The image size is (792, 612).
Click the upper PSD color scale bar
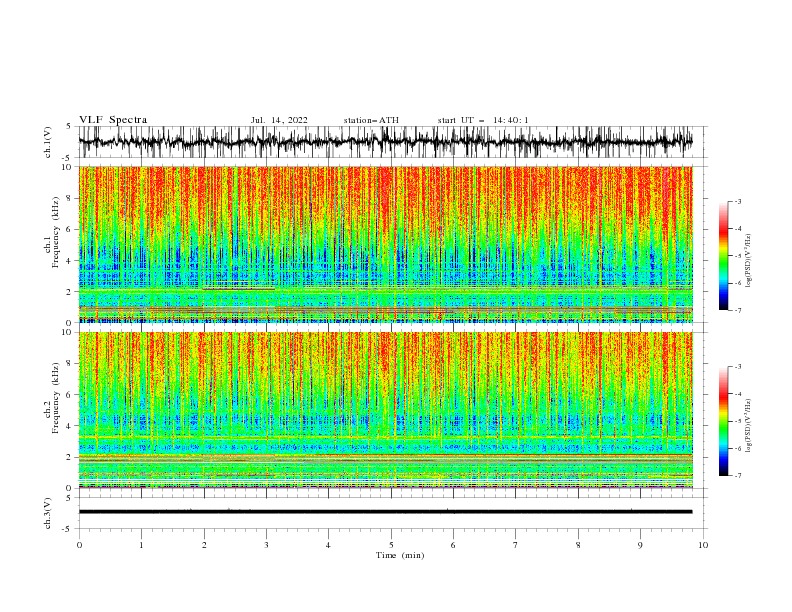coord(723,256)
